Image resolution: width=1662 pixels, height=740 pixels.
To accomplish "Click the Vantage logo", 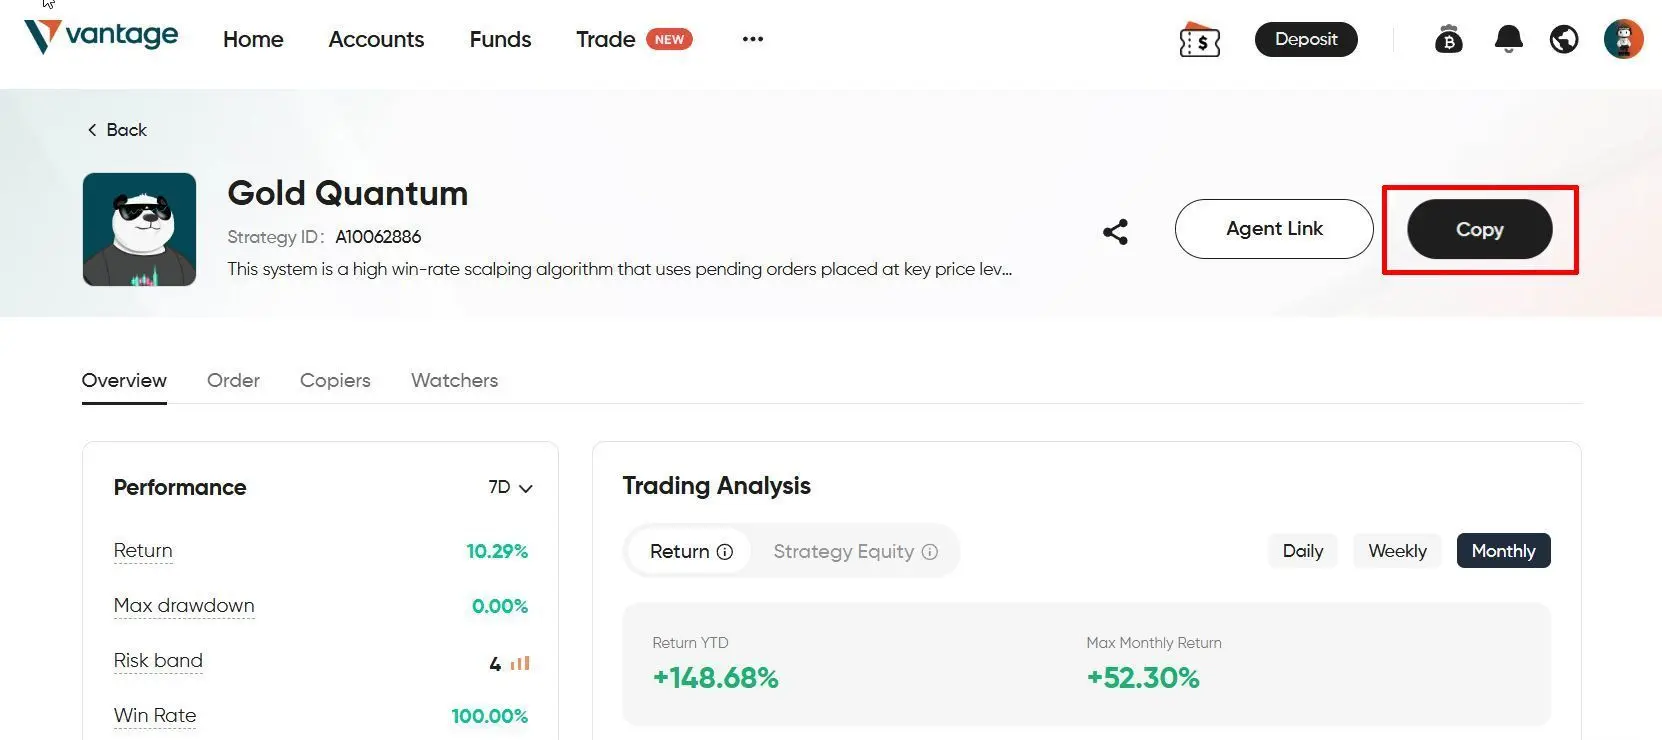I will [x=100, y=35].
